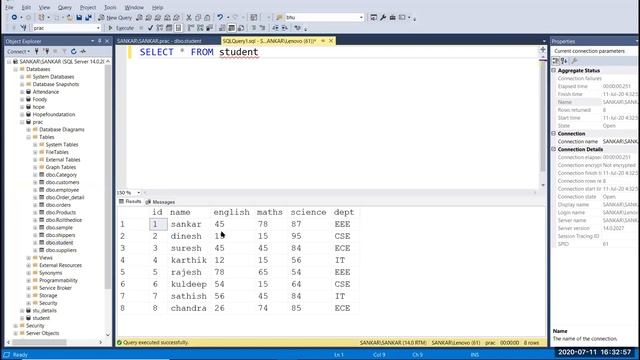
Task: Click the Parse query checkmark icon
Action: pos(150,28)
